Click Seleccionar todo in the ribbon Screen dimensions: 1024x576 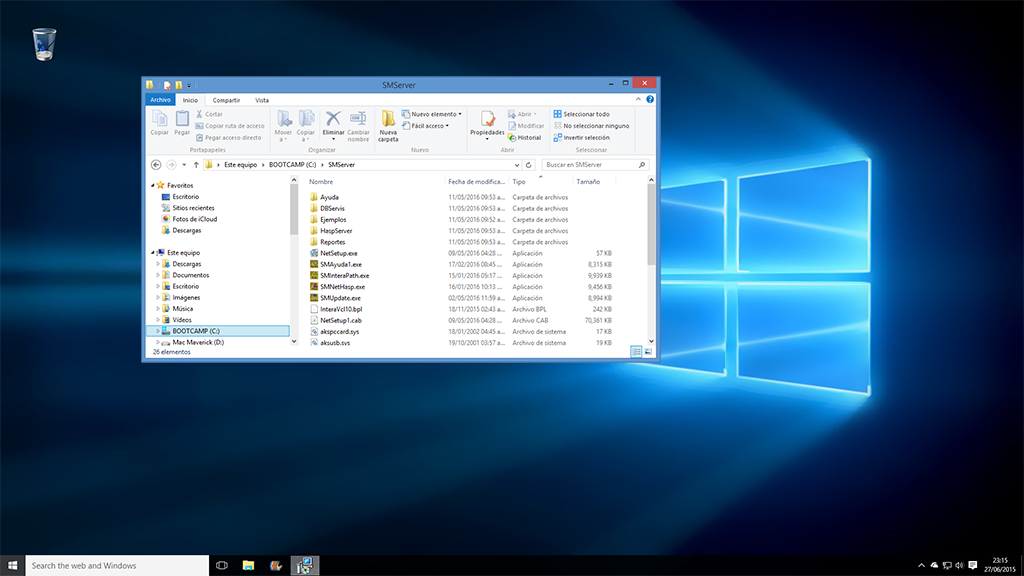(585, 114)
